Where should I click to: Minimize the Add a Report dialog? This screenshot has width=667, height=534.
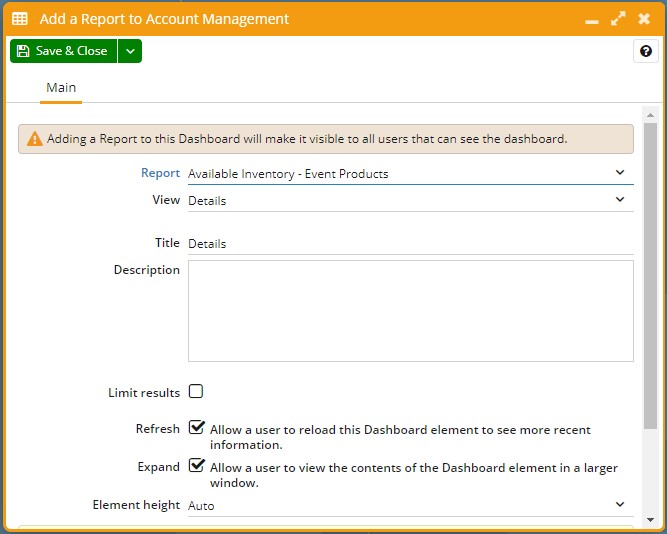coord(592,19)
